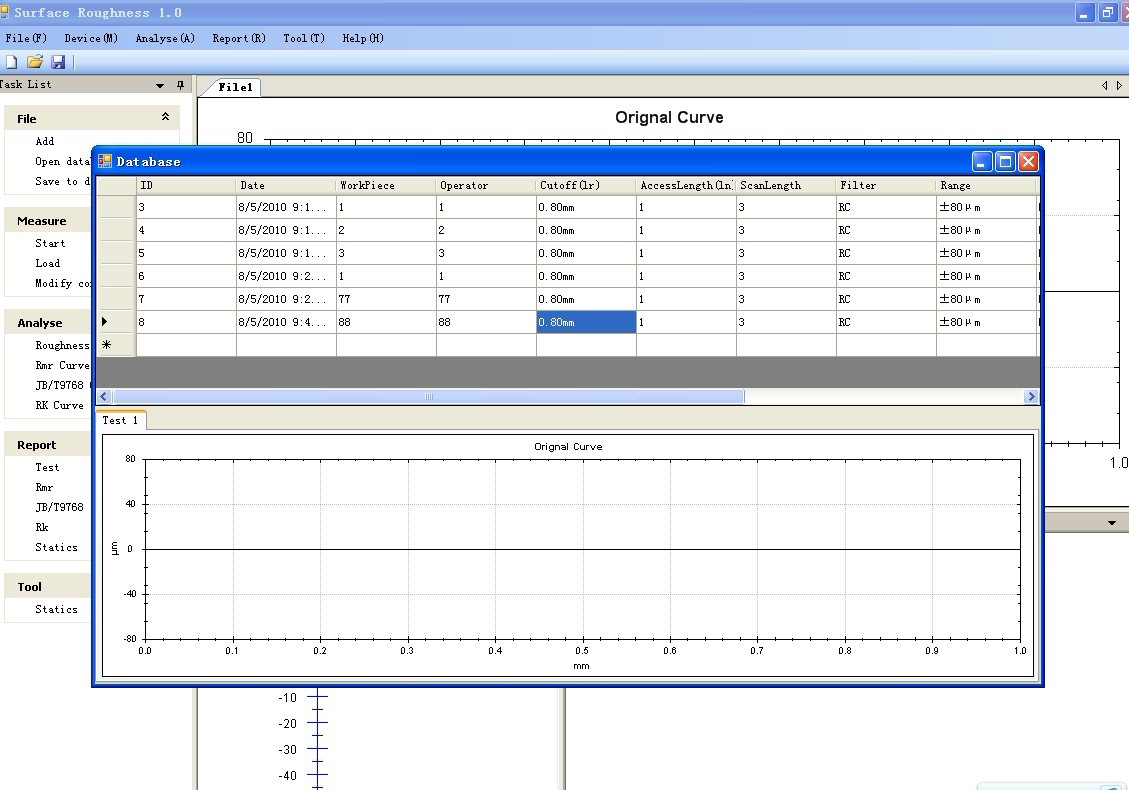
Task: Collapse the File section chevron
Action: tap(166, 117)
